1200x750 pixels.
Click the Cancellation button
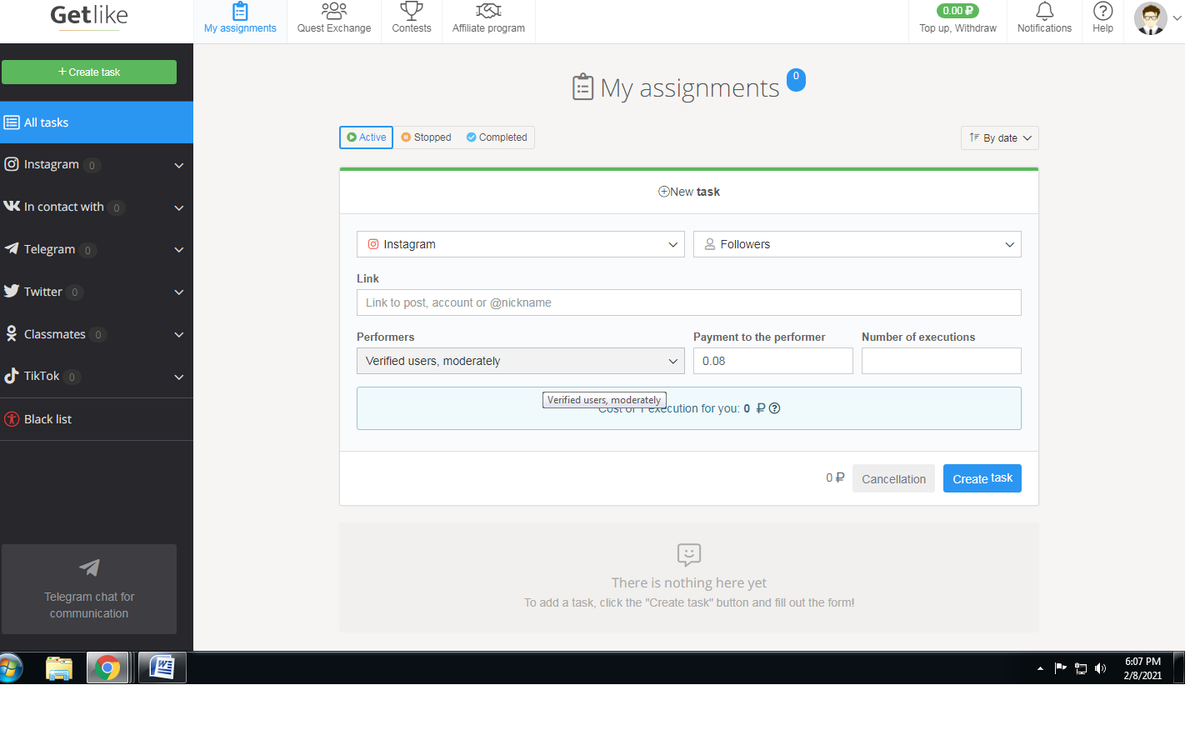click(x=893, y=479)
